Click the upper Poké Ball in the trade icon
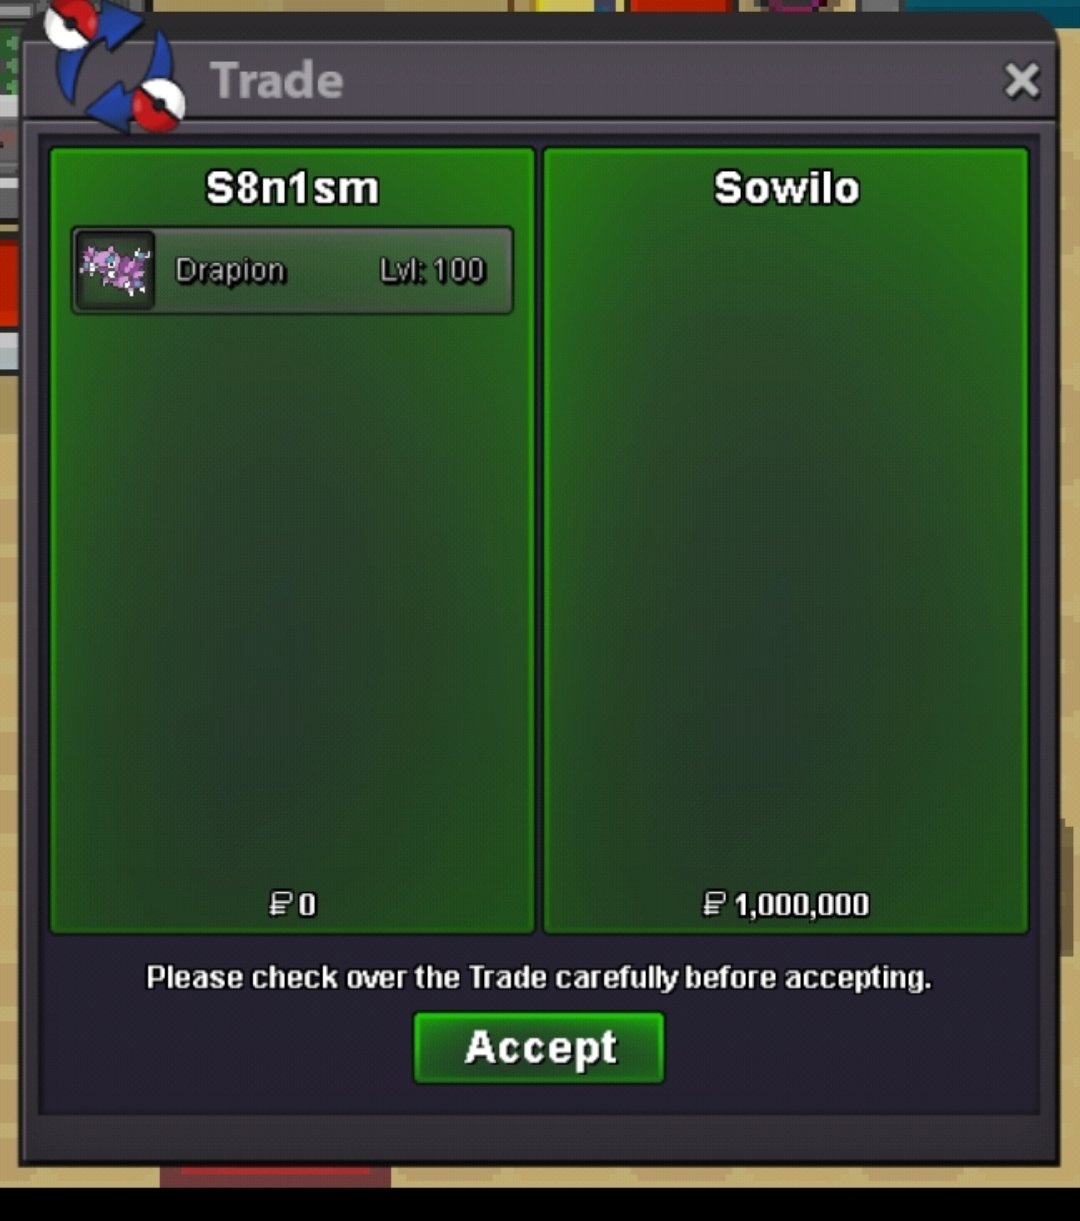 click(x=72, y=24)
